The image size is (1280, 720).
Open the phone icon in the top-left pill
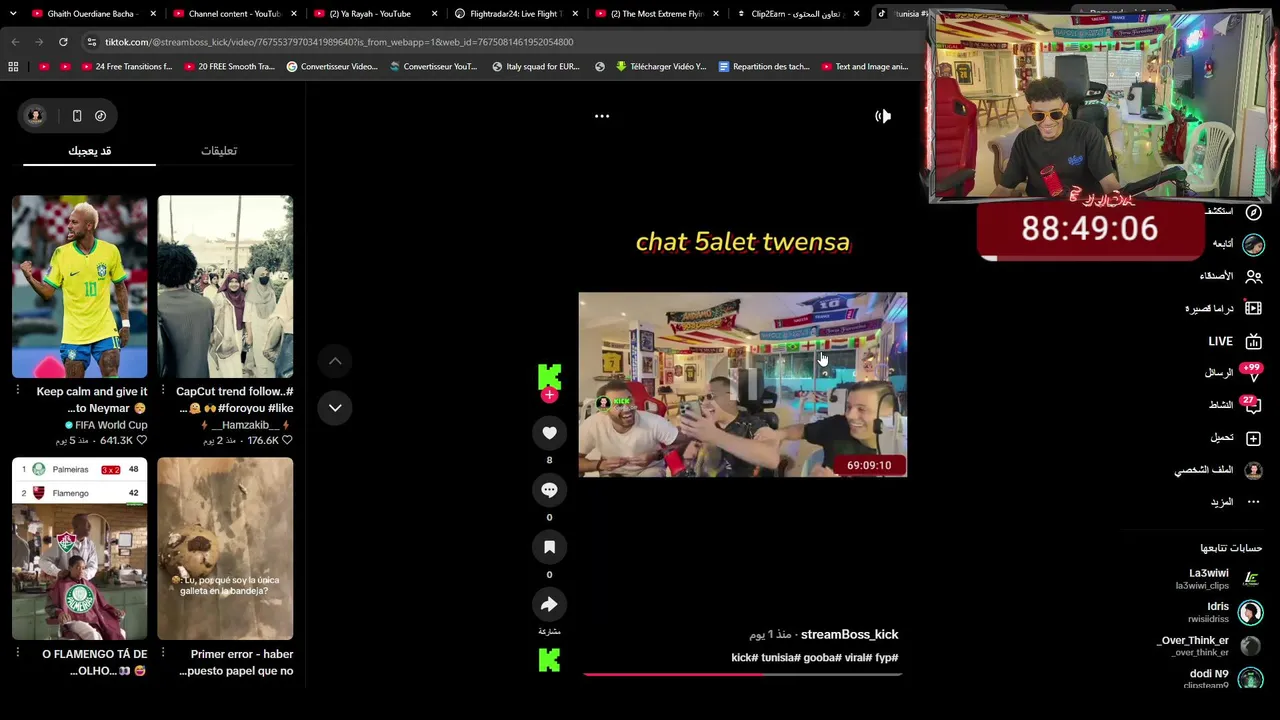(77, 116)
